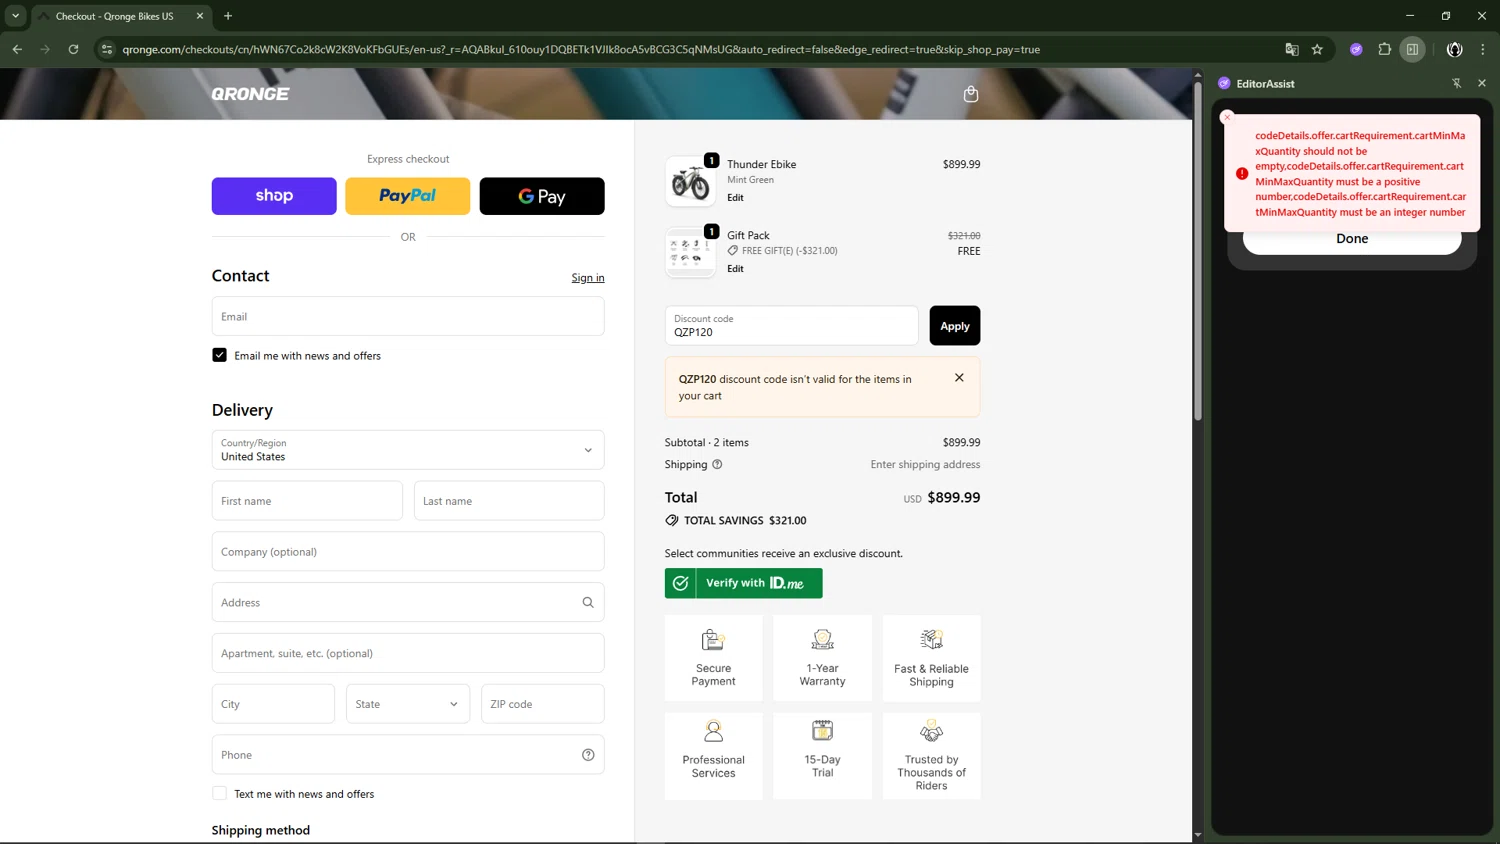The width and height of the screenshot is (1500, 844).
Task: Click the browser address bar URL
Action: tap(581, 49)
